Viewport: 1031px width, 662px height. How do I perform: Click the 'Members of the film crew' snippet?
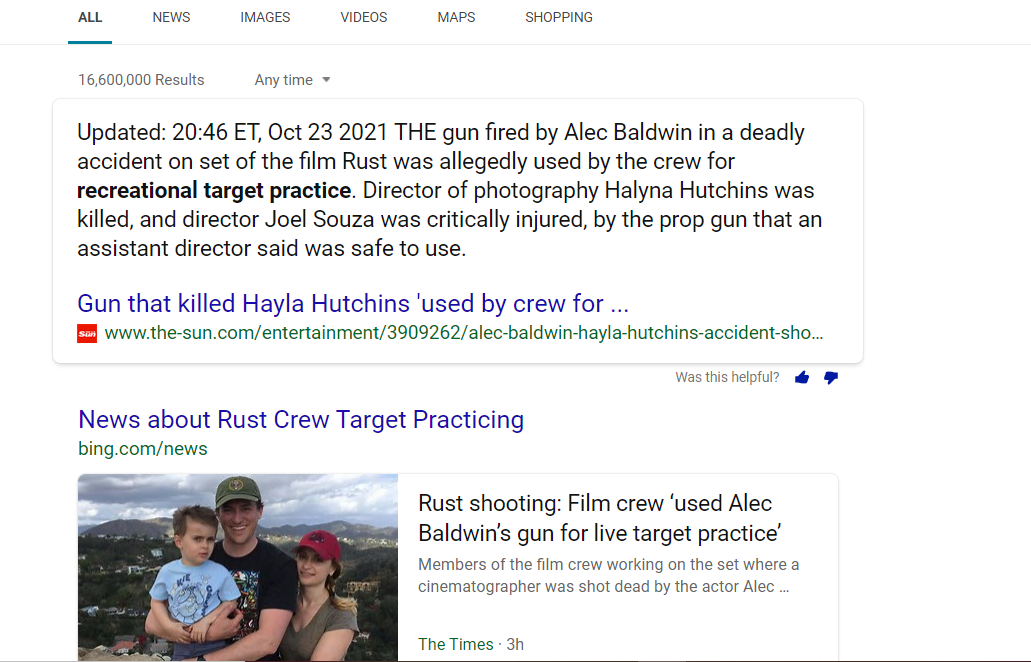click(x=609, y=575)
